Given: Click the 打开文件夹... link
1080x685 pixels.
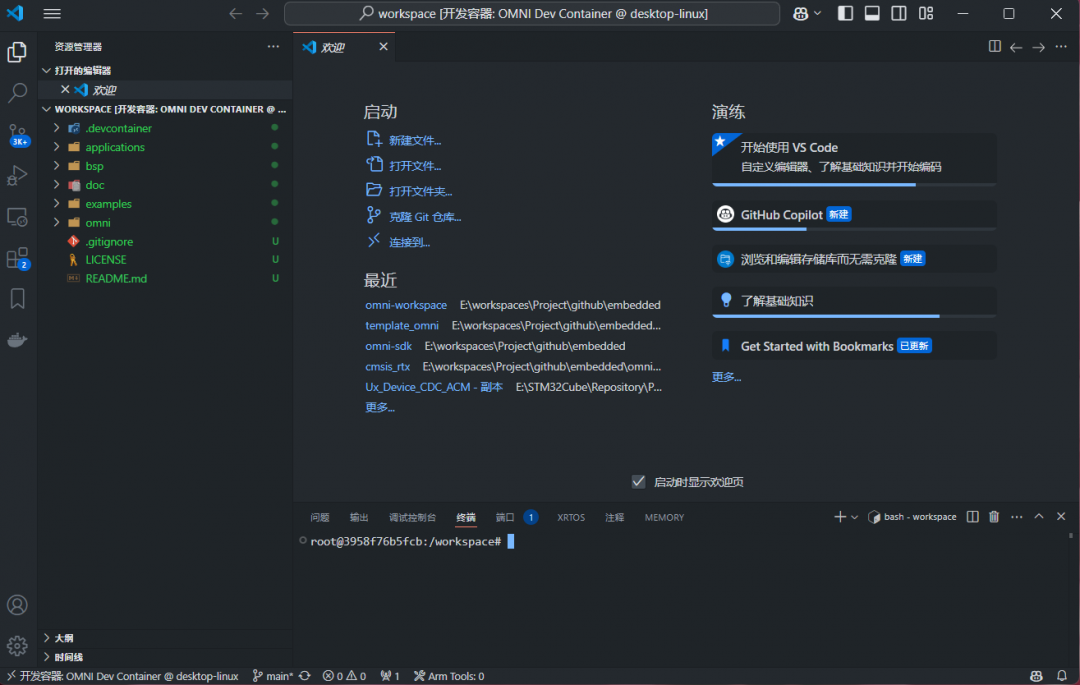Looking at the screenshot, I should pyautogui.click(x=420, y=191).
